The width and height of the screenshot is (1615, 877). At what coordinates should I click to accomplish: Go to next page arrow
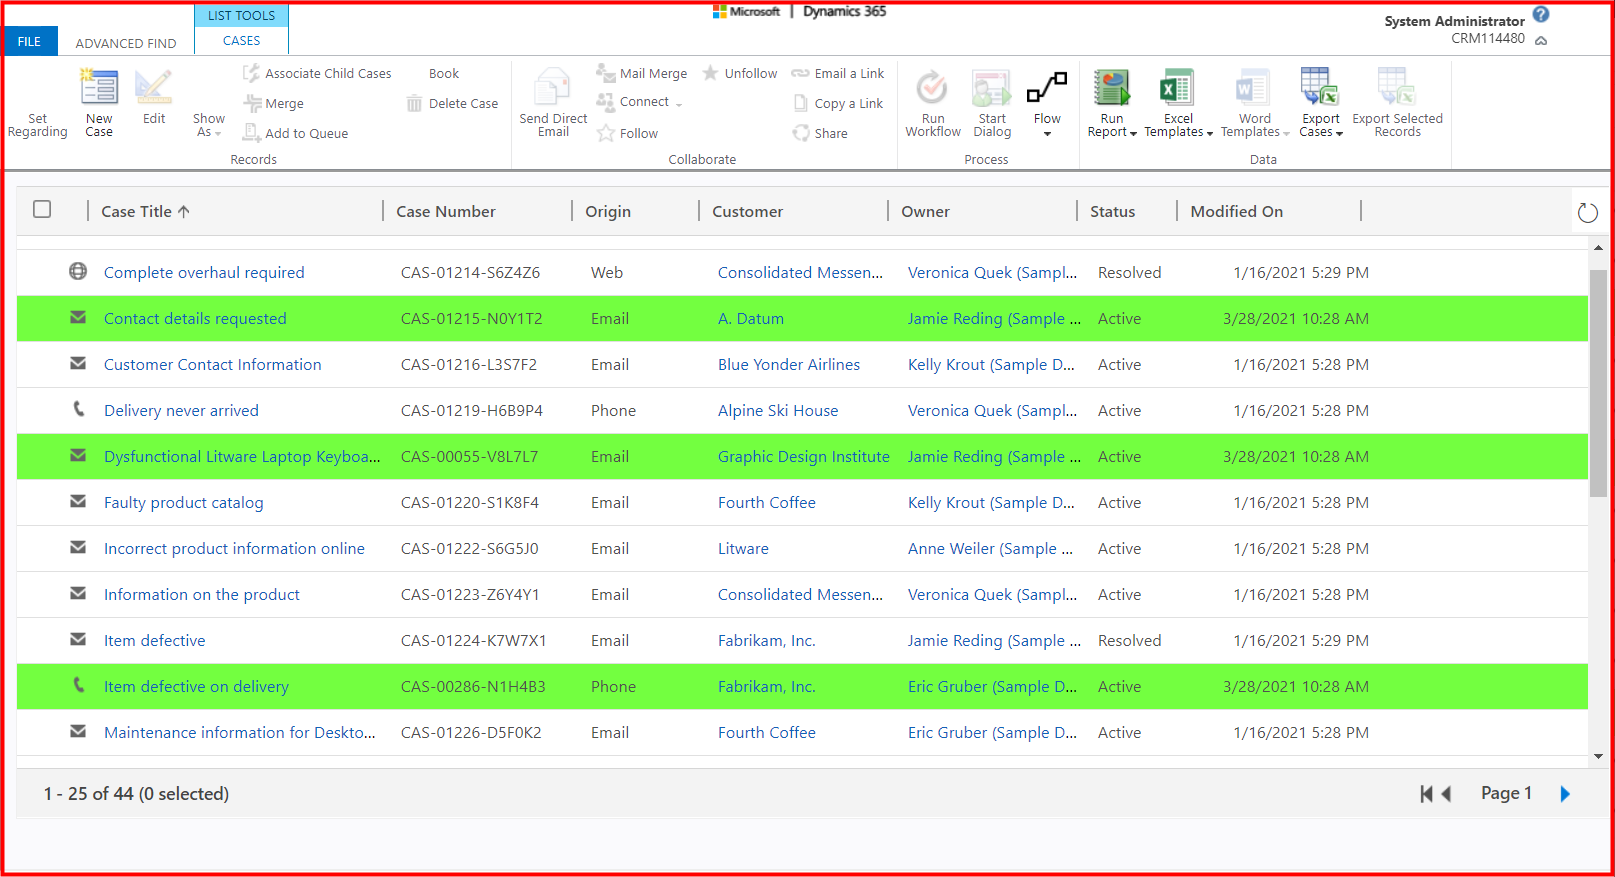click(x=1565, y=794)
